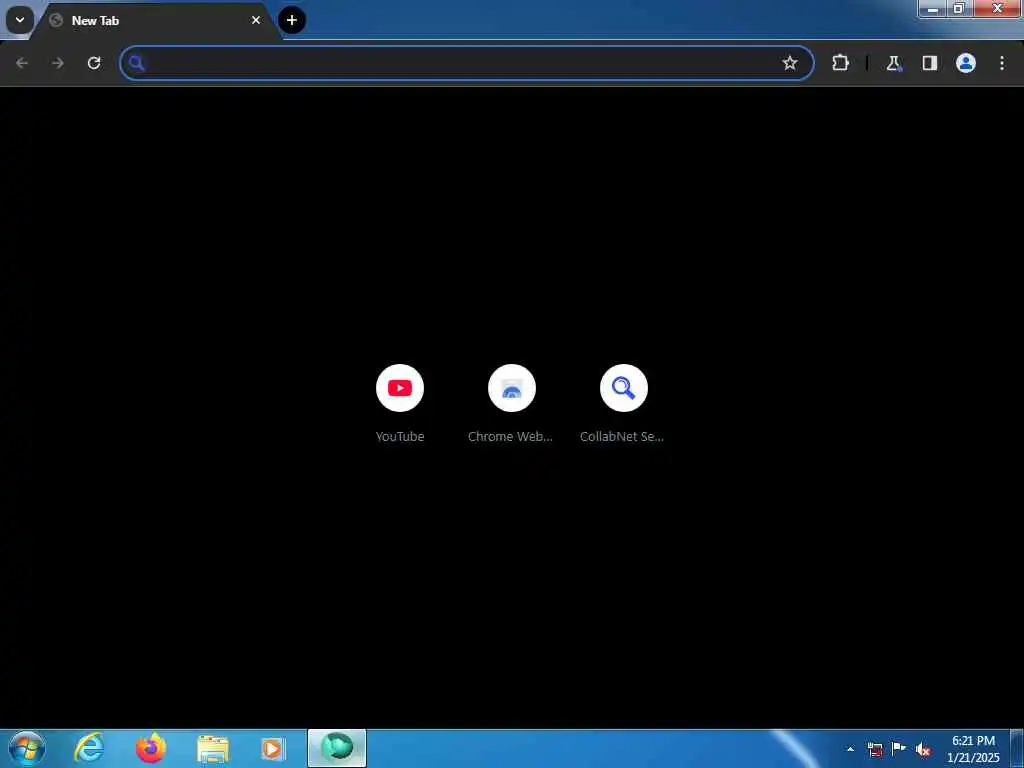Click the CollabNet Se... label
Image resolution: width=1024 pixels, height=768 pixels.
pos(622,436)
